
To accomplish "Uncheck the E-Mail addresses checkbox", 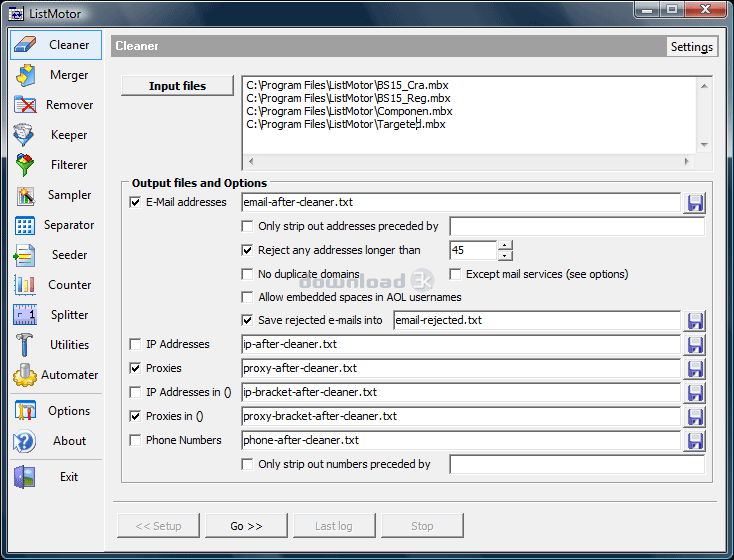I will pos(136,203).
